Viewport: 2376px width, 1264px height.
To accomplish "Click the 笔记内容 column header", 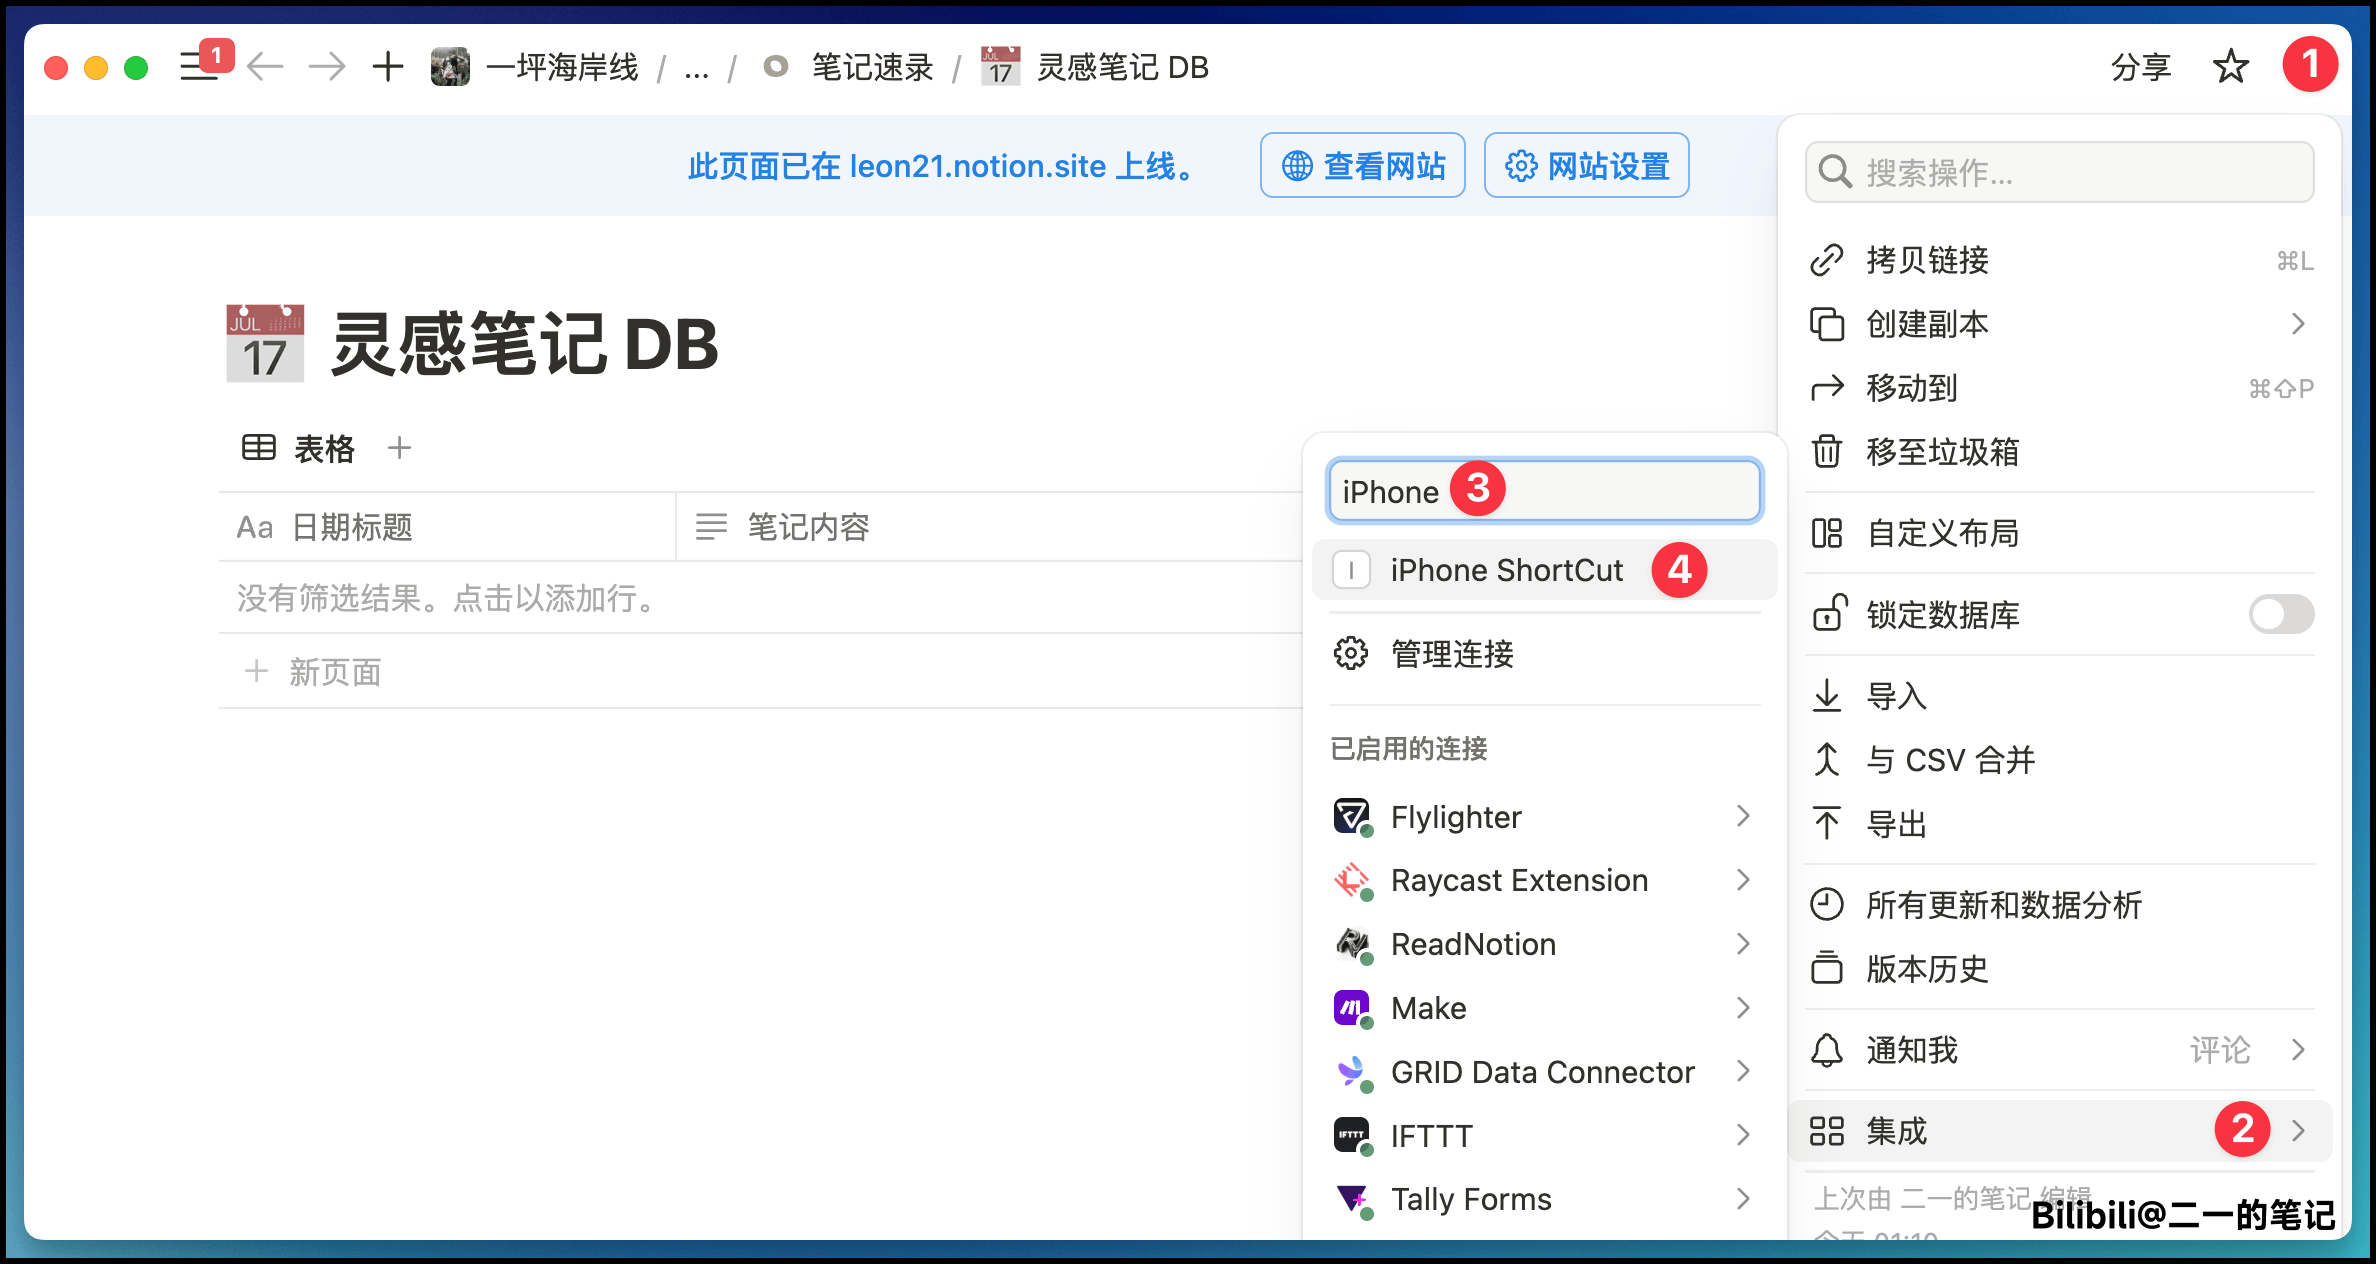I will point(990,527).
